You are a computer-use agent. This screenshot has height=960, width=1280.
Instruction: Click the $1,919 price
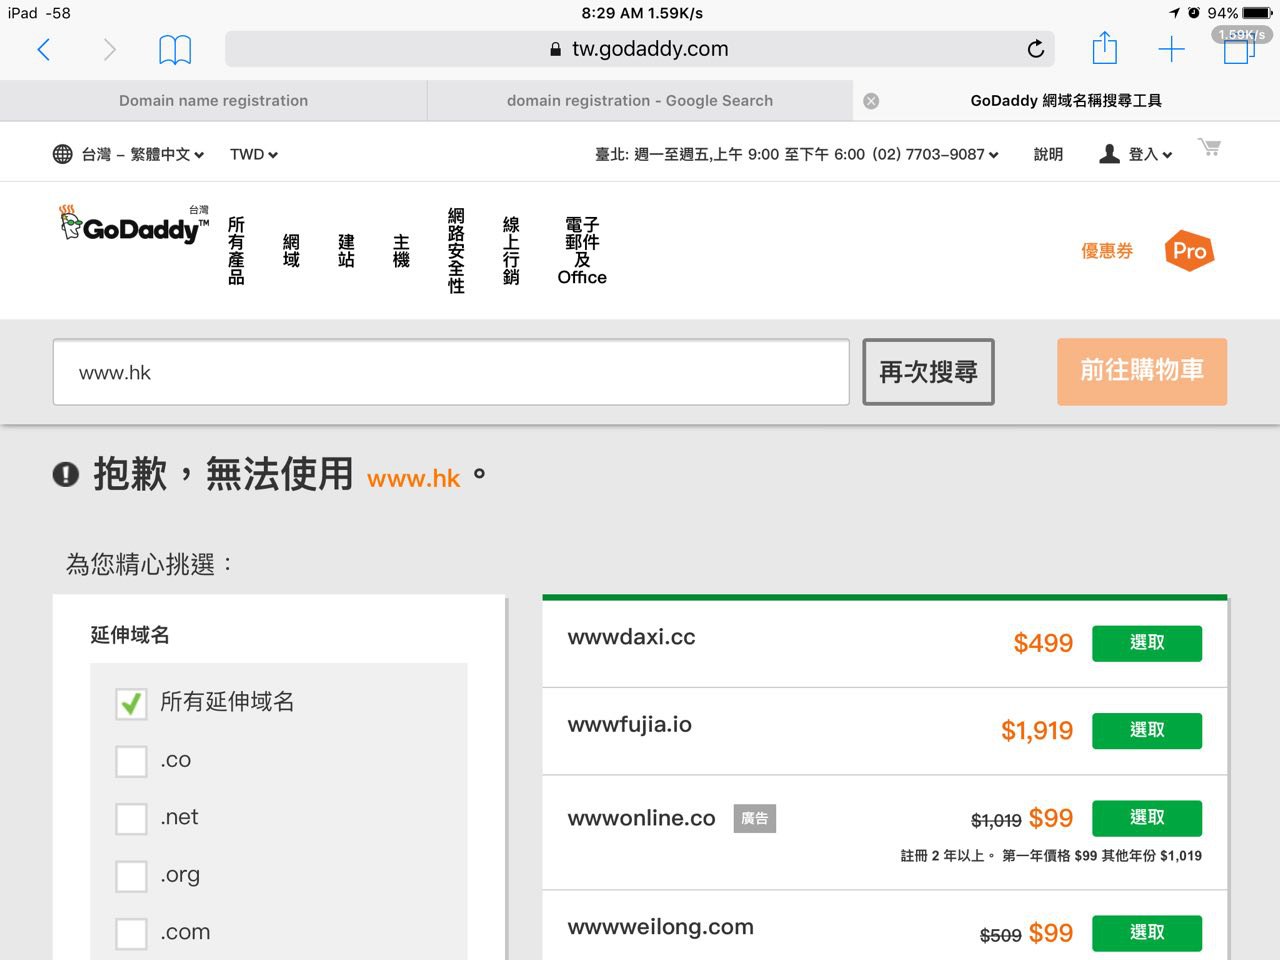coord(1037,731)
